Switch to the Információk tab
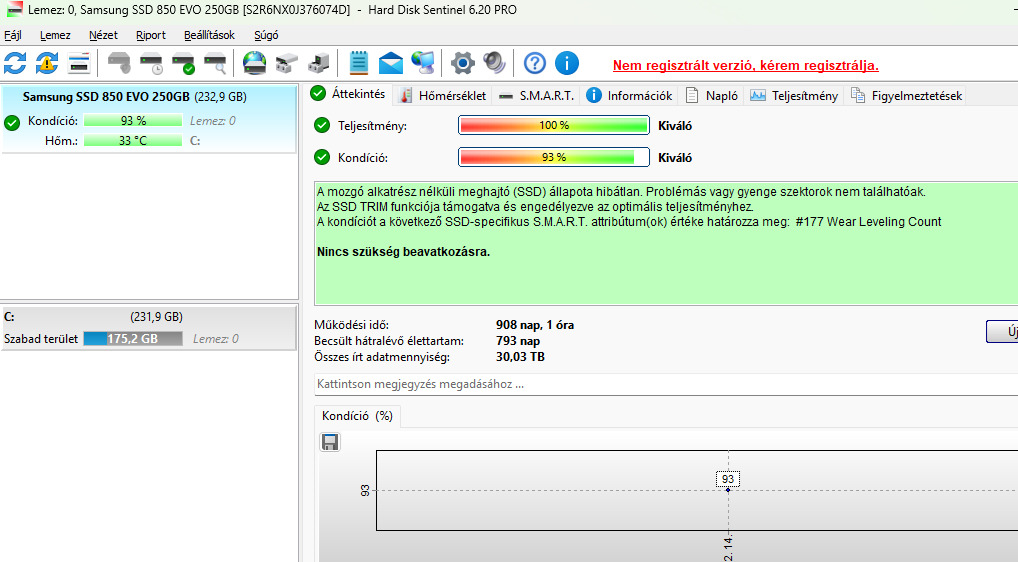 coord(630,95)
